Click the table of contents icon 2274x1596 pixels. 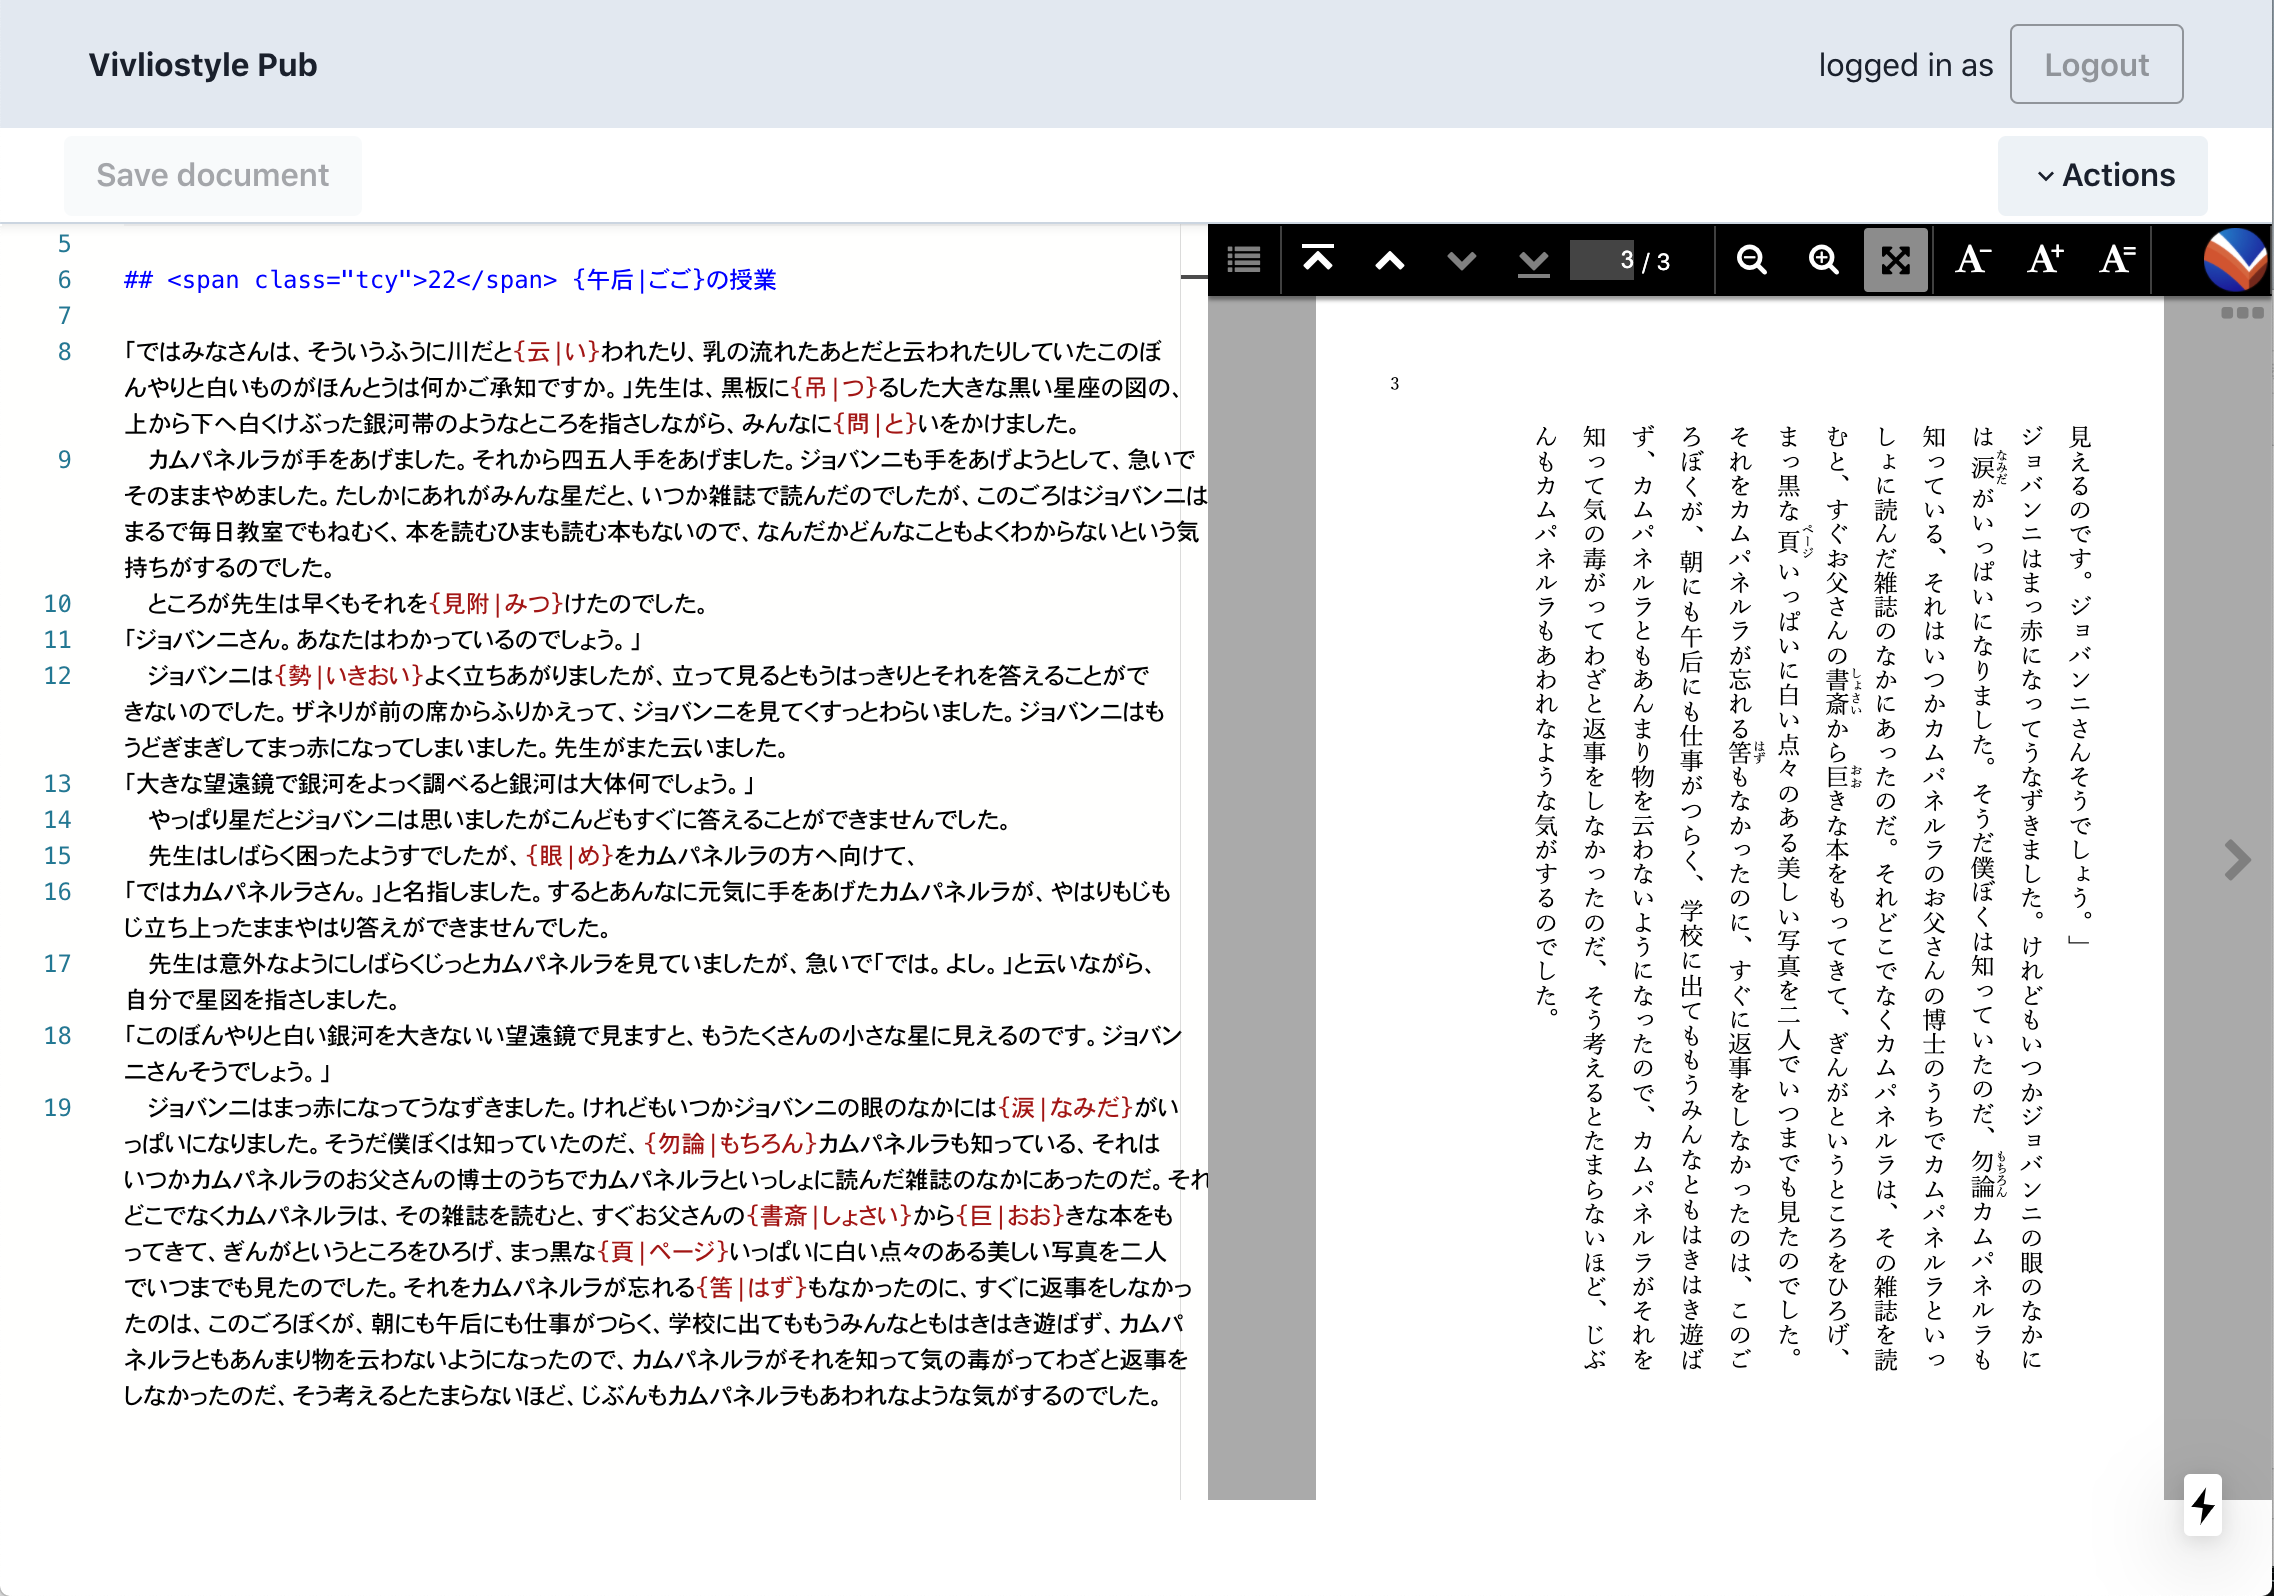[1244, 263]
